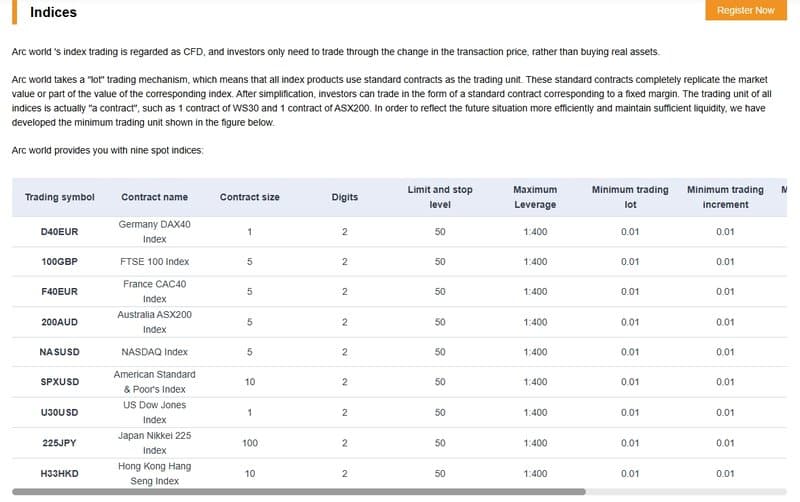
Task: Click the U30USD symbol cell
Action: point(60,412)
